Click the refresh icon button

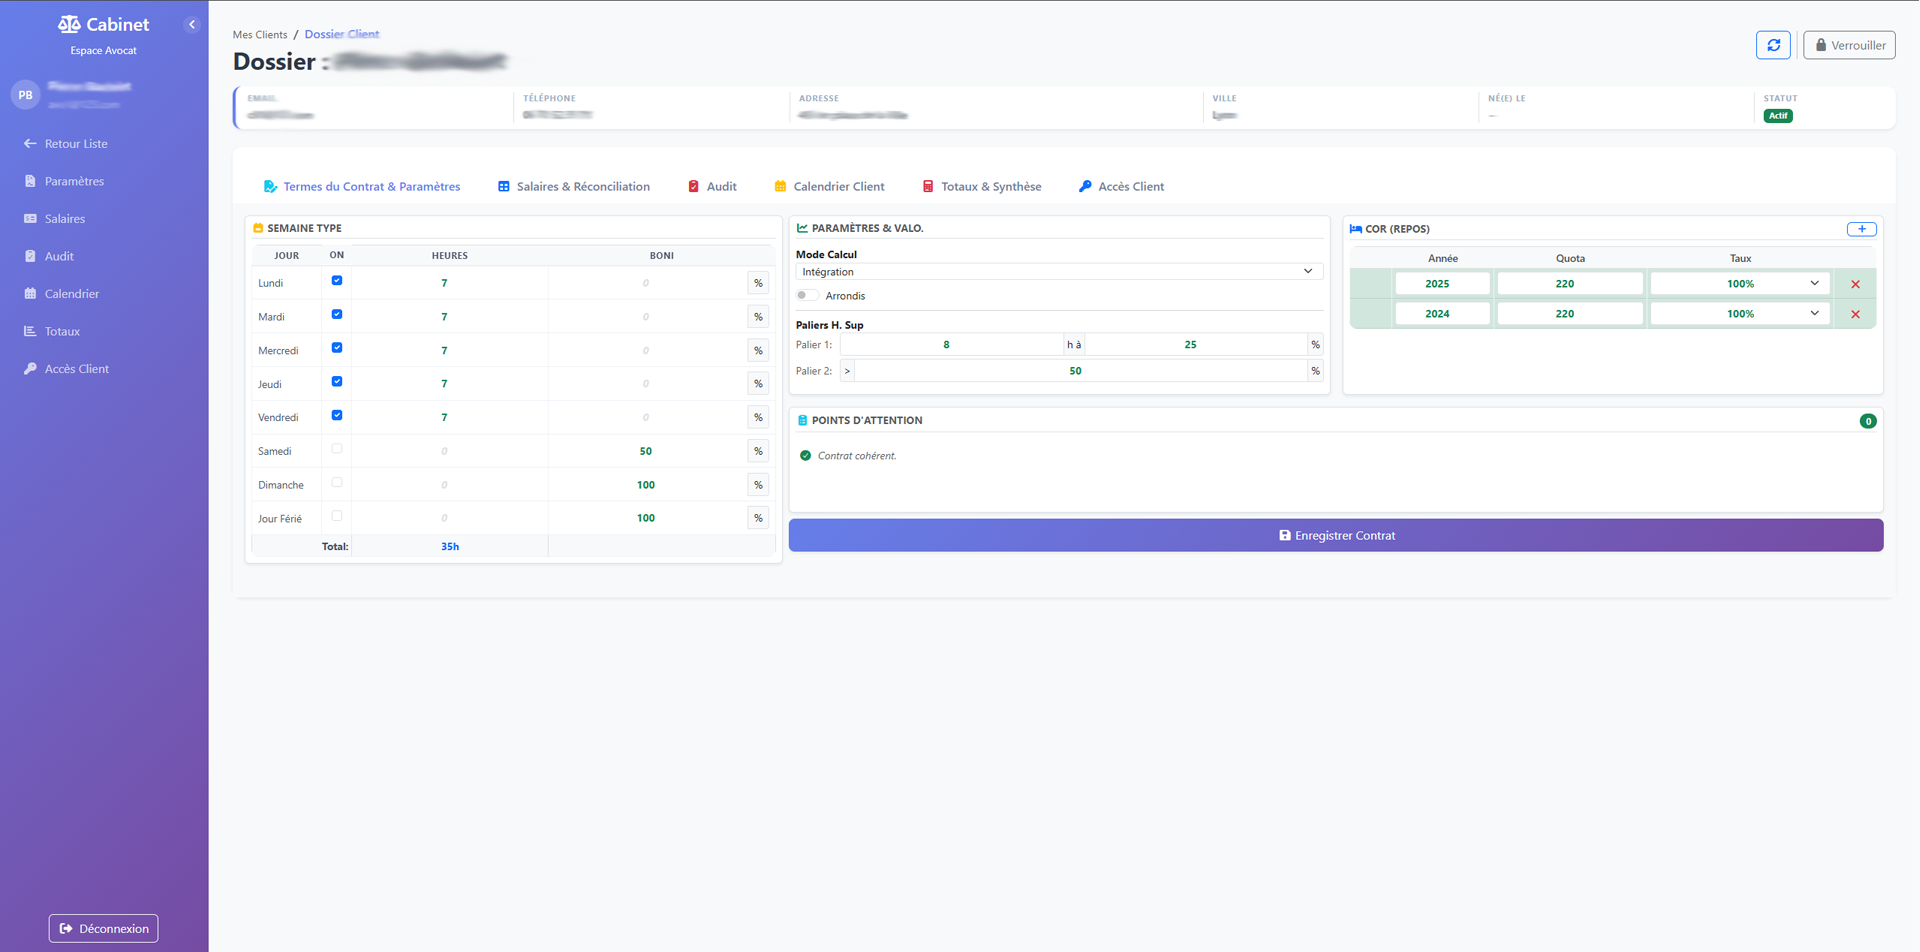[x=1773, y=45]
